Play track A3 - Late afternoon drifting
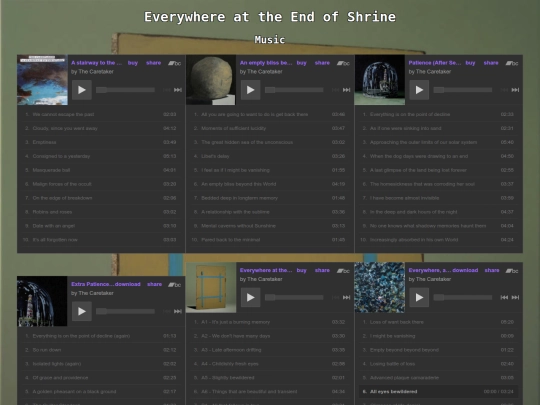 [x=270, y=350]
